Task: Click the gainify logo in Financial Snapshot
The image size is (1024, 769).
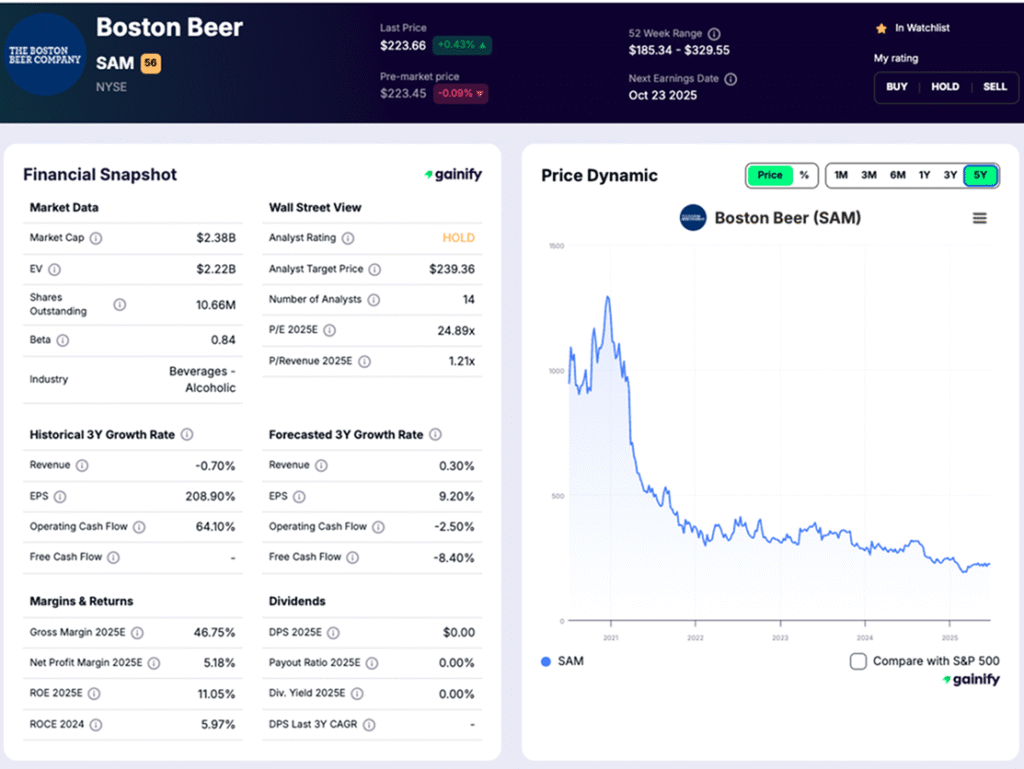Action: tap(453, 174)
